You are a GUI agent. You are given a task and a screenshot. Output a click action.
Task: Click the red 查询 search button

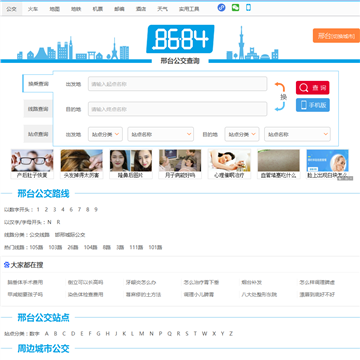[313, 88]
